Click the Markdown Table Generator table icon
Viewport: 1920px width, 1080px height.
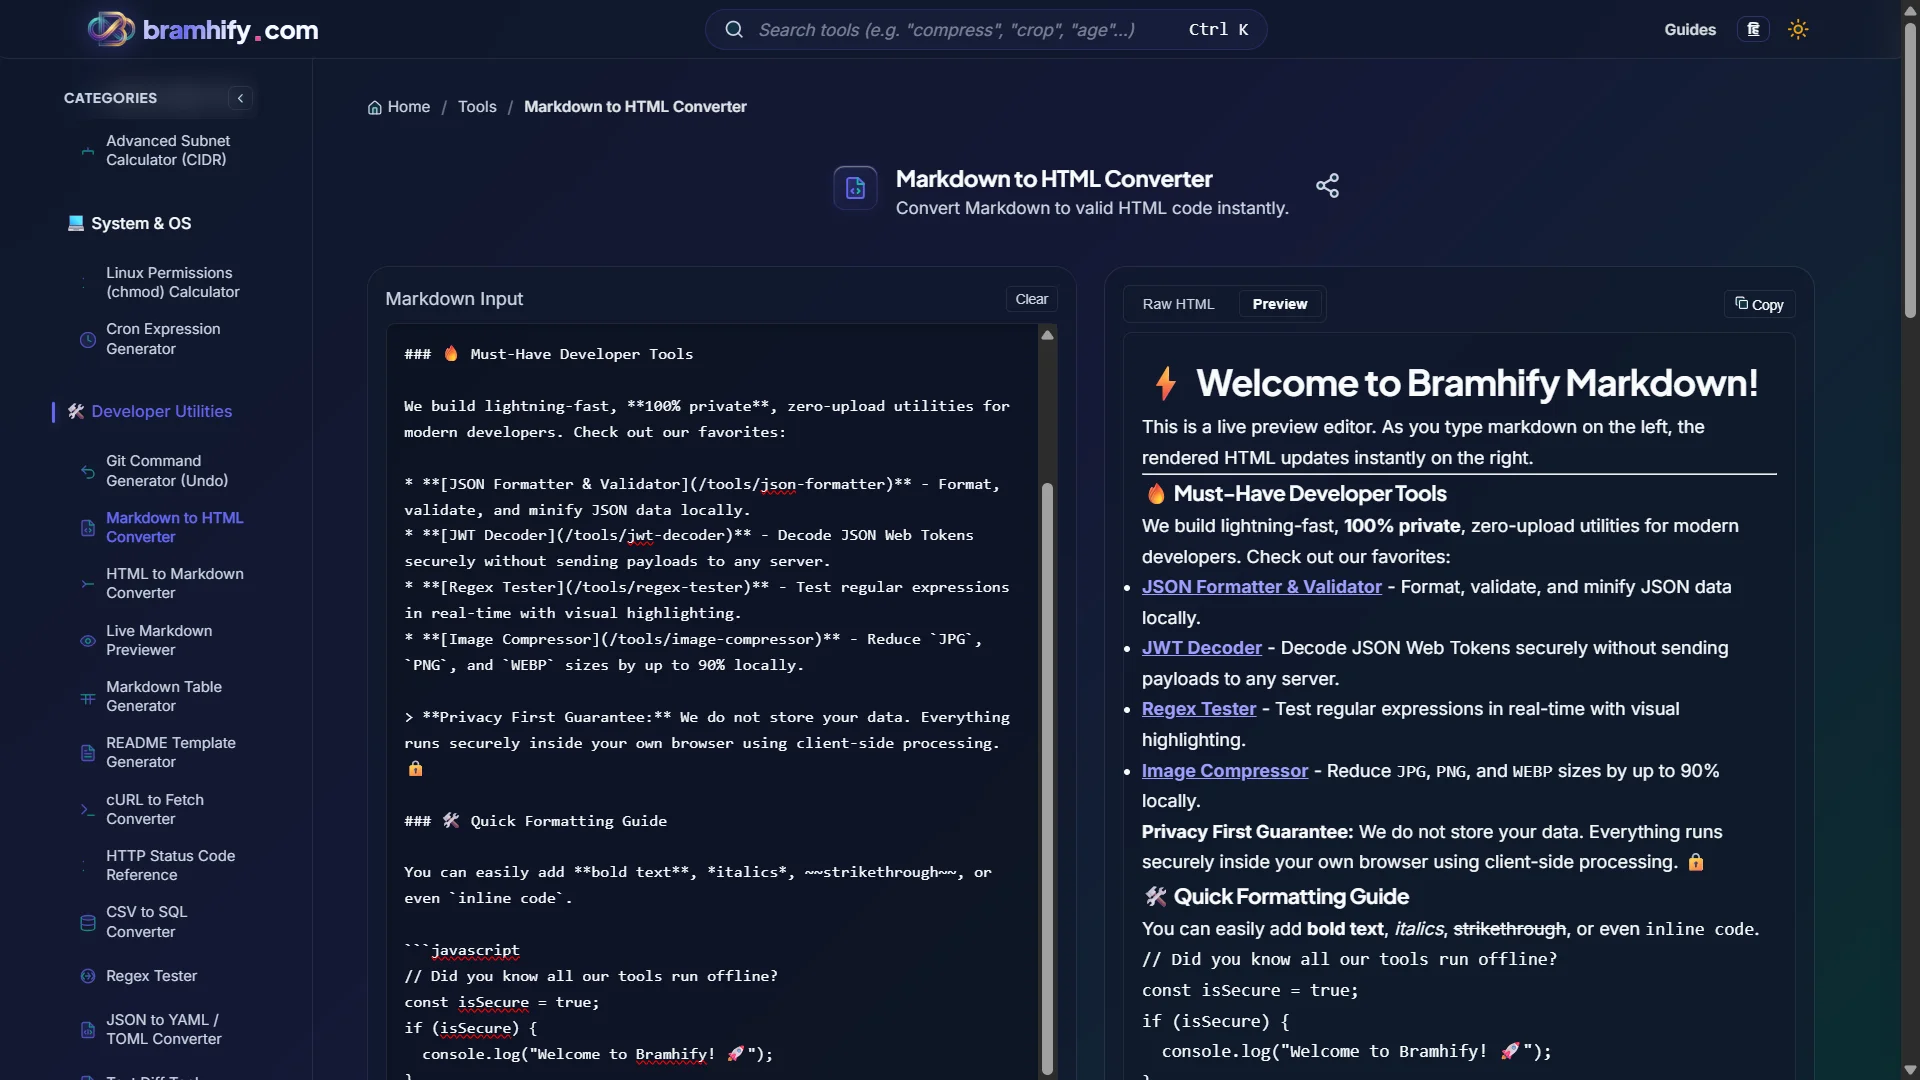88,698
